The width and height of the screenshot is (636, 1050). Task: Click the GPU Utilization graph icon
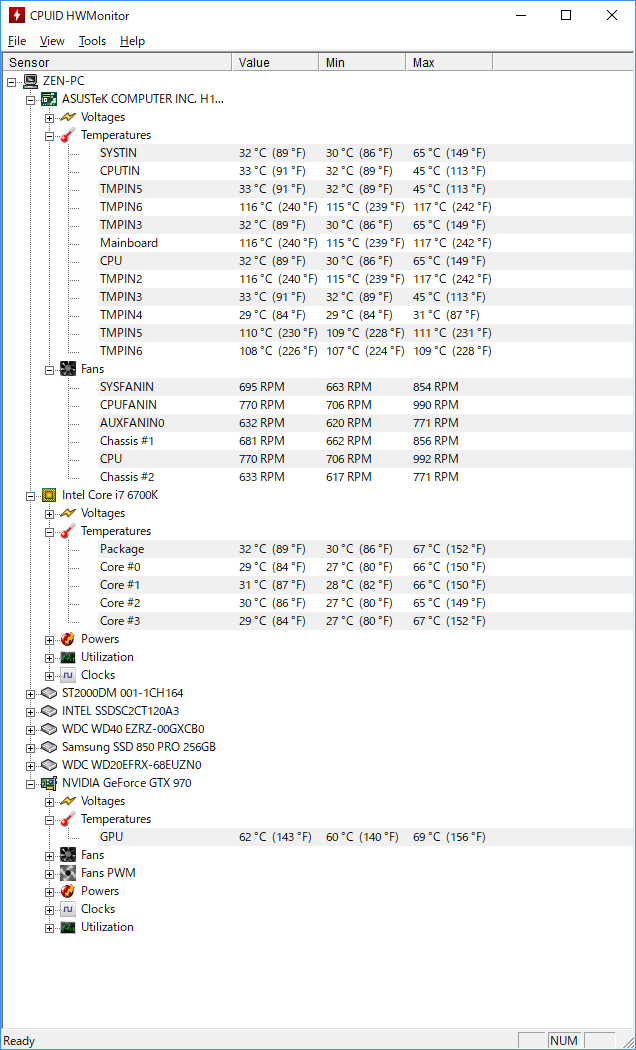click(x=68, y=927)
